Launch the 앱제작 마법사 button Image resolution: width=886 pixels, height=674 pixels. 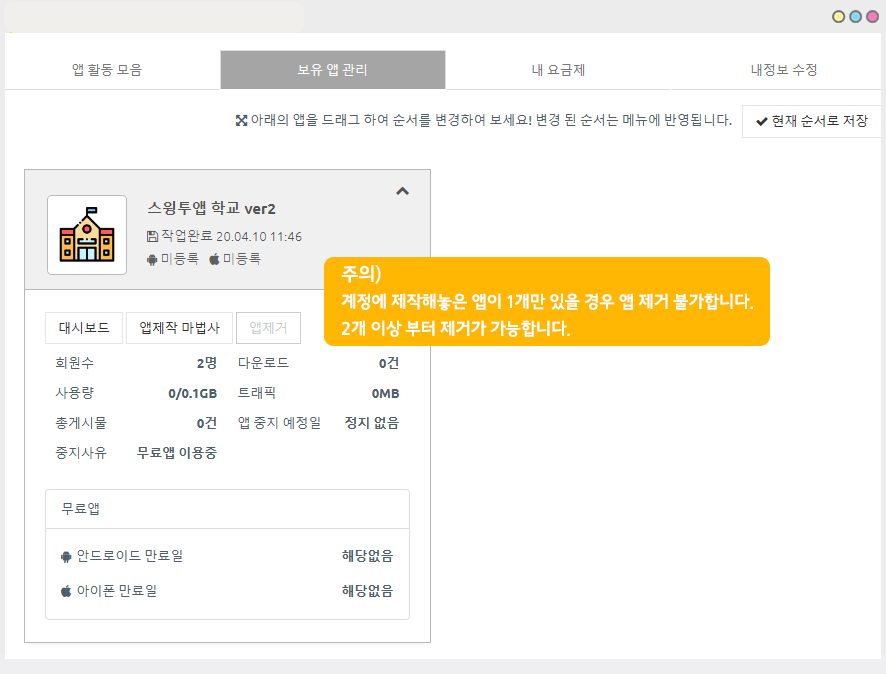tap(180, 328)
